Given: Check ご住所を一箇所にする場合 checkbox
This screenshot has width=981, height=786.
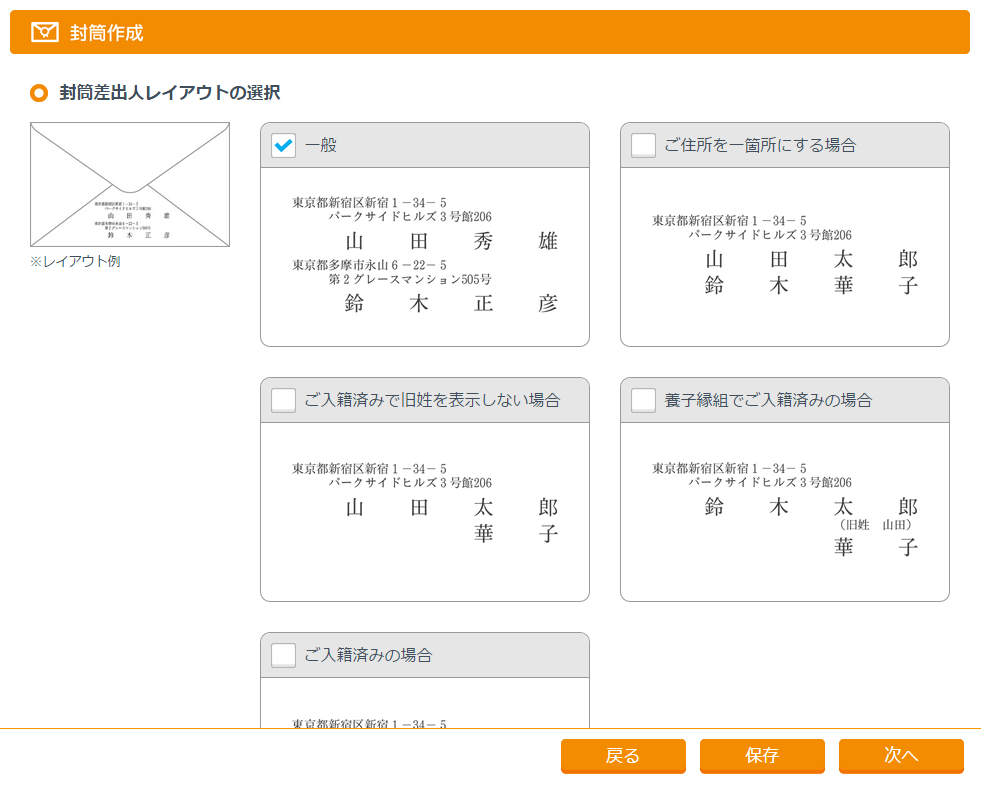Looking at the screenshot, I should click(644, 146).
